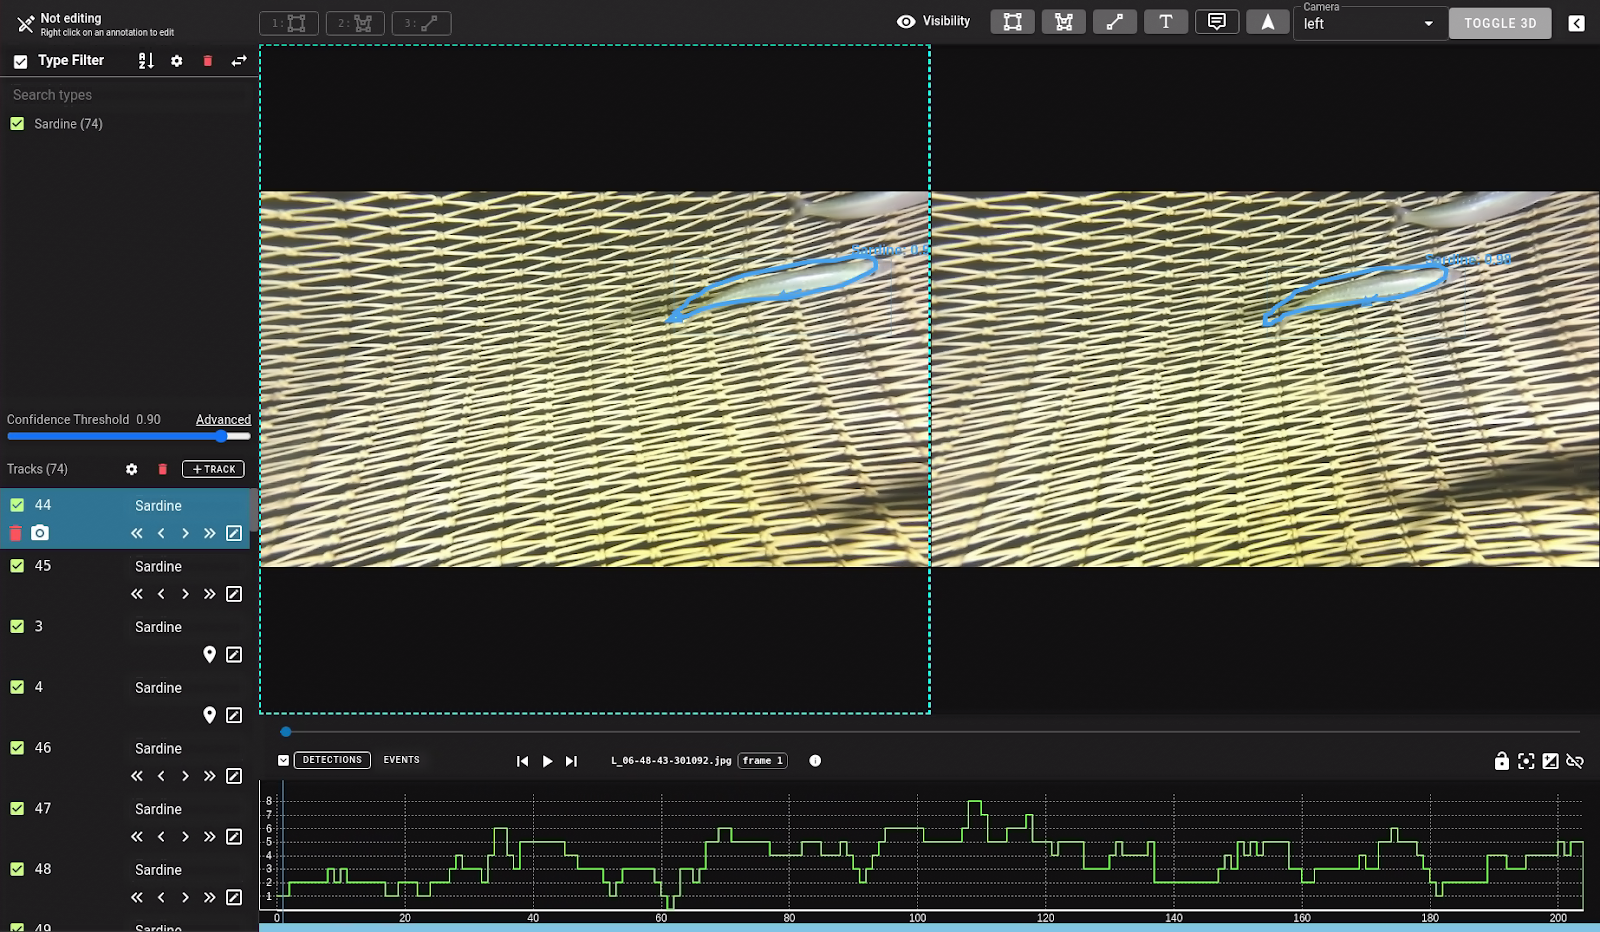The image size is (1600, 932).
Task: Open the Camera dropdown showing left
Action: click(x=1368, y=24)
